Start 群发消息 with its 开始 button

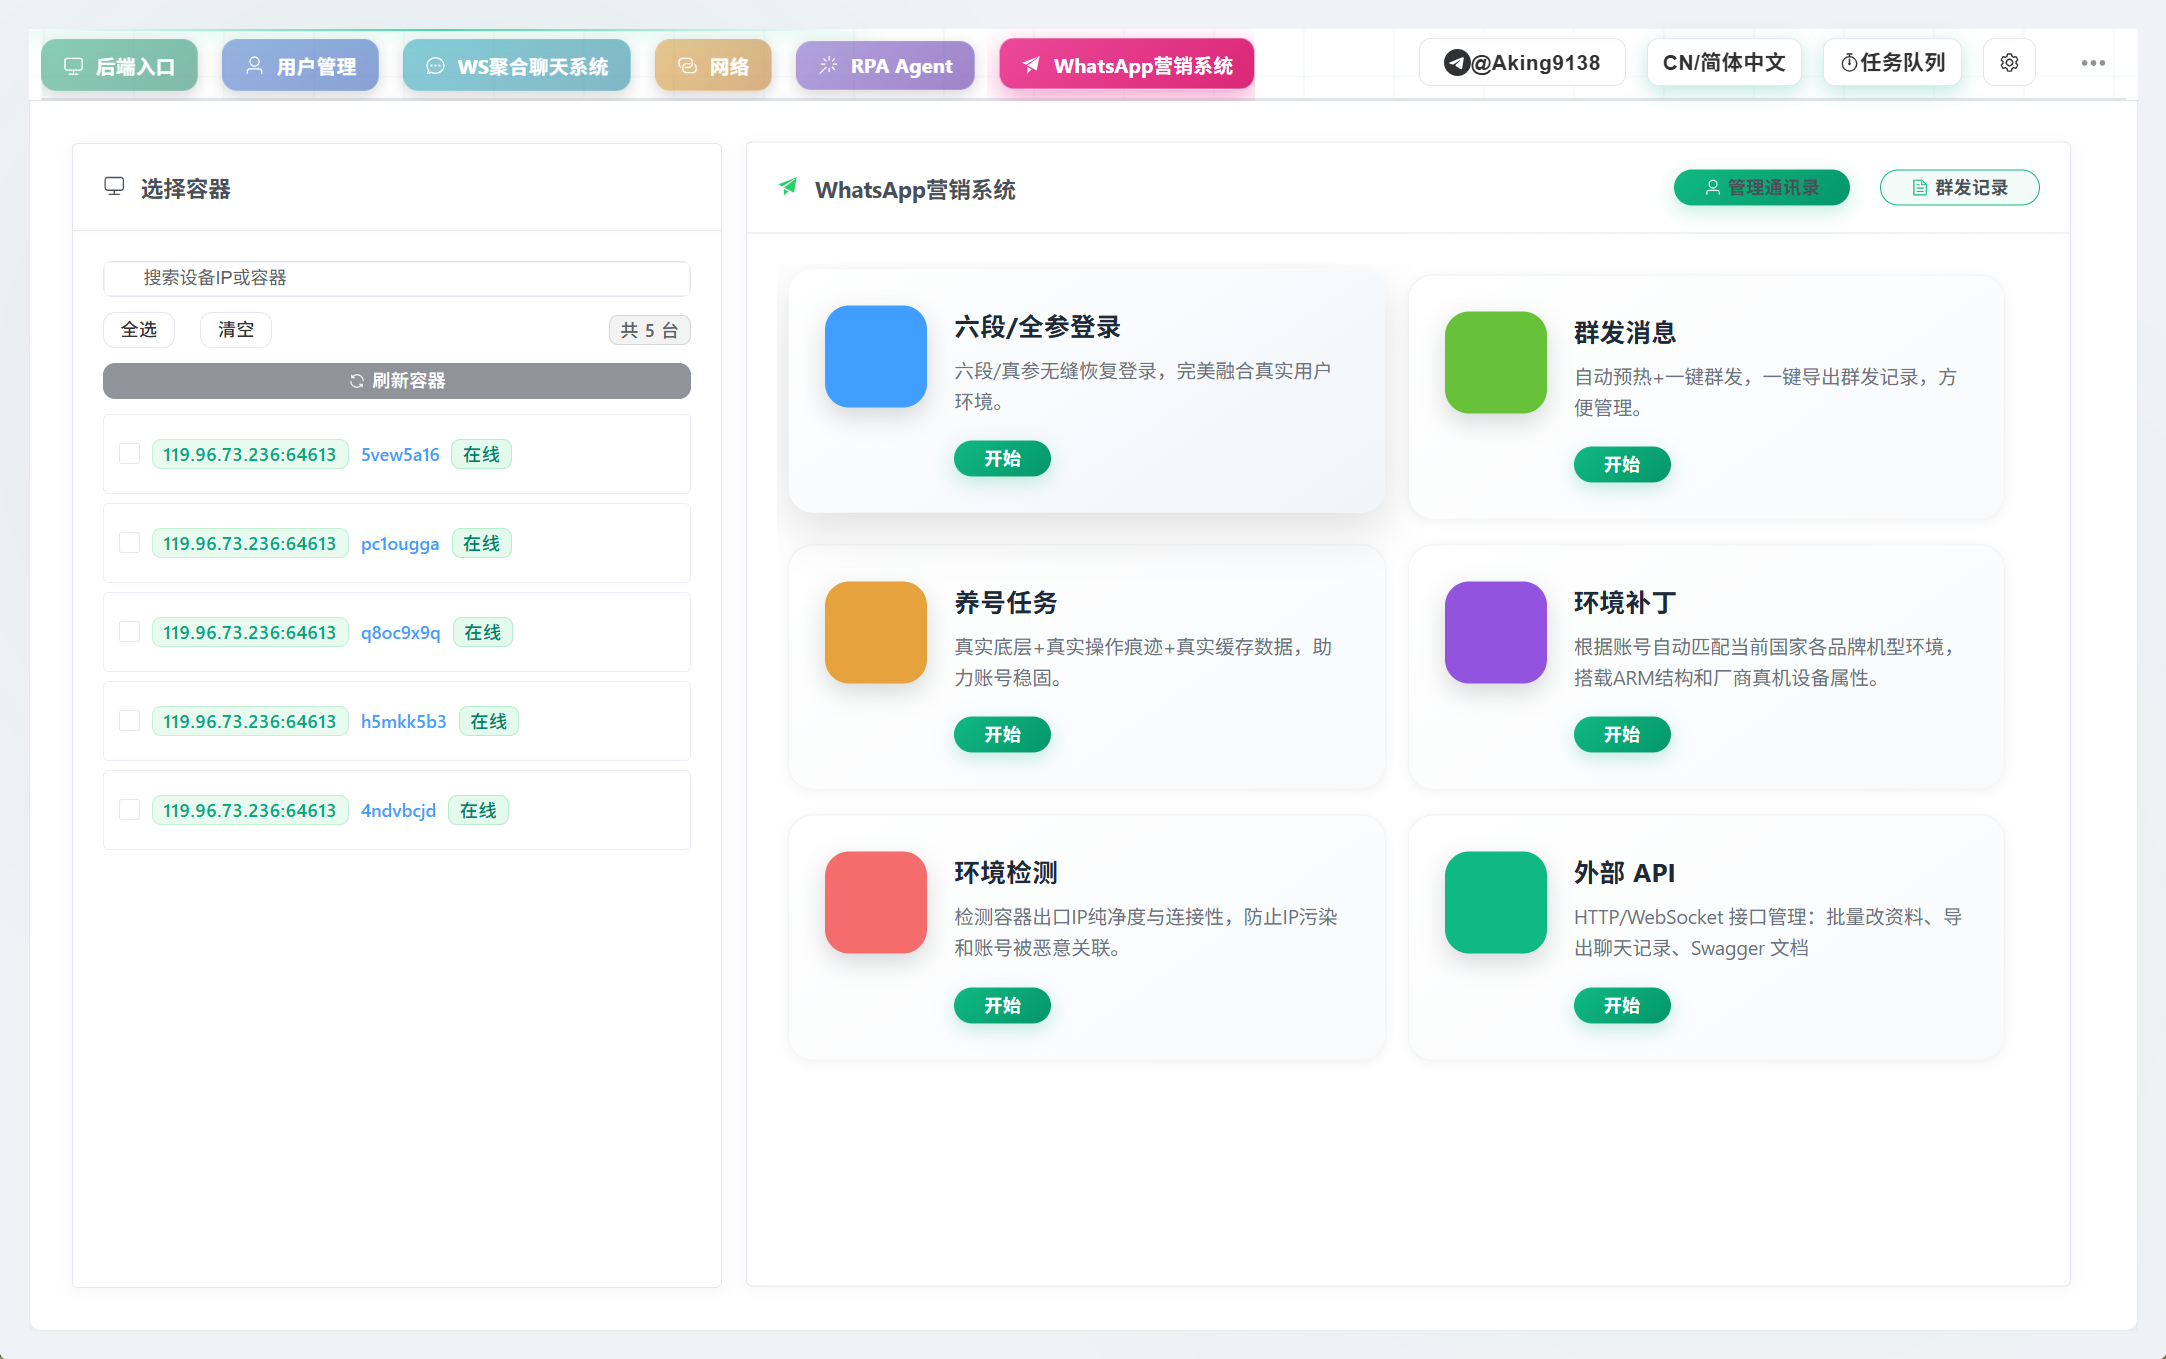(1622, 465)
